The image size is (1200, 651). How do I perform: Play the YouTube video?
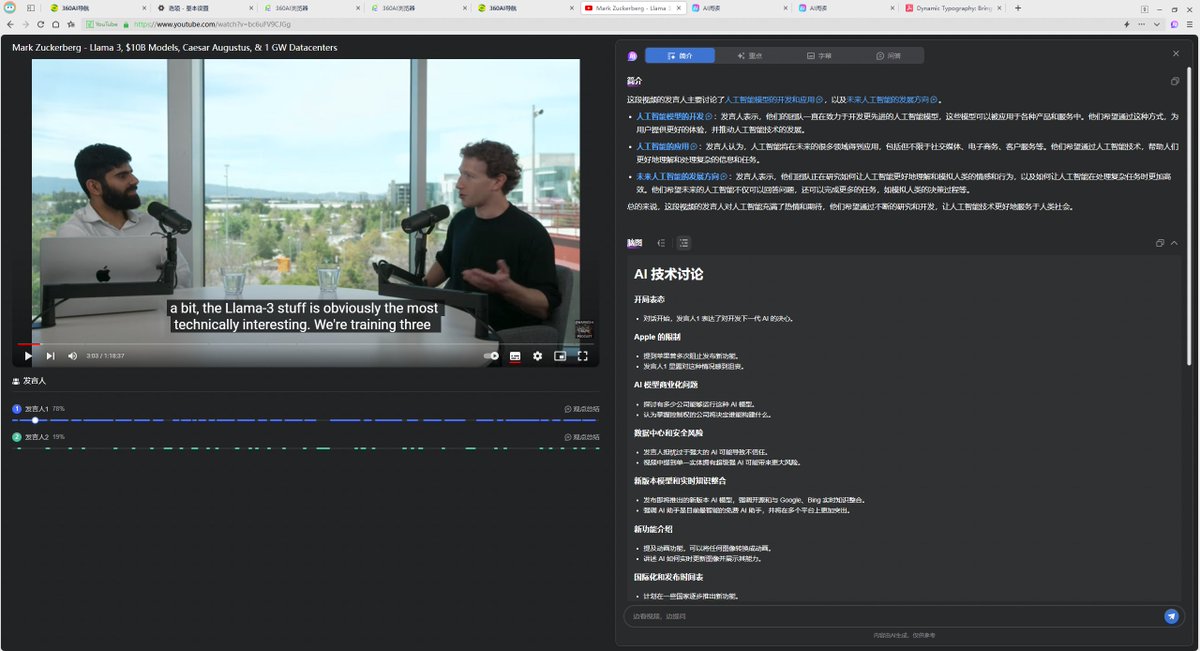click(28, 356)
